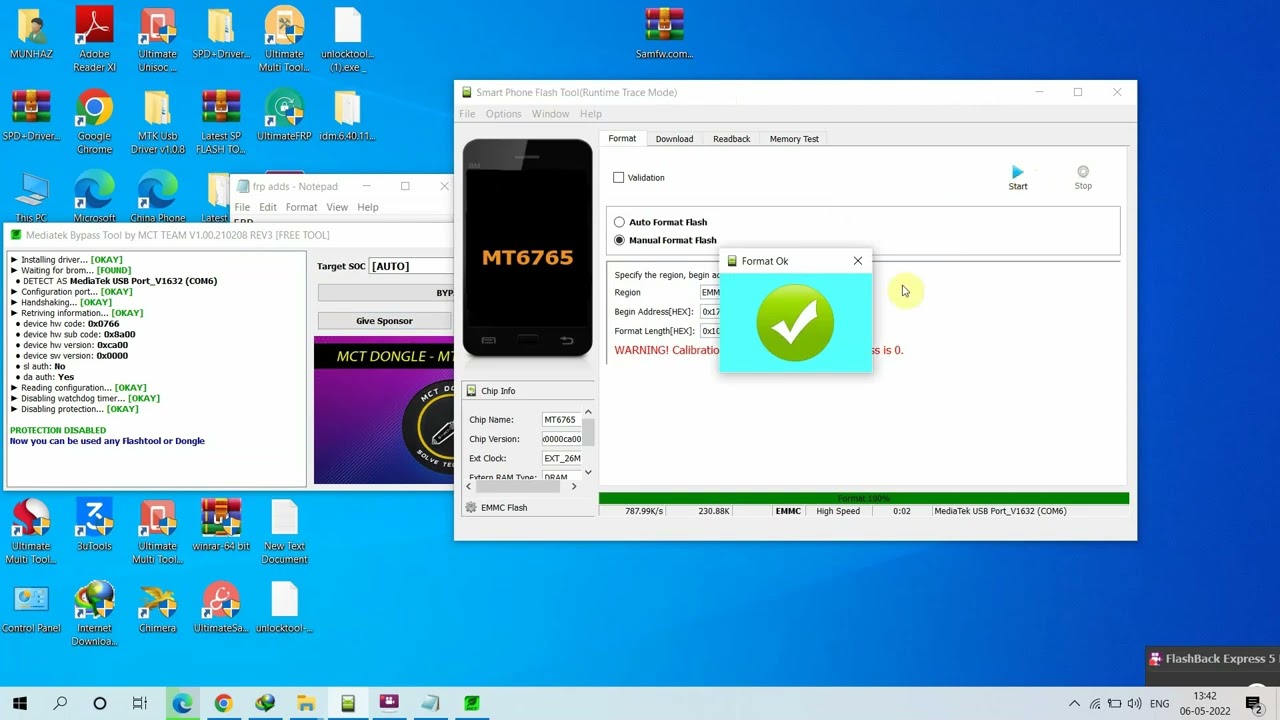Select Auto Format Flash option
Screen dimensions: 1280x720
(619, 222)
